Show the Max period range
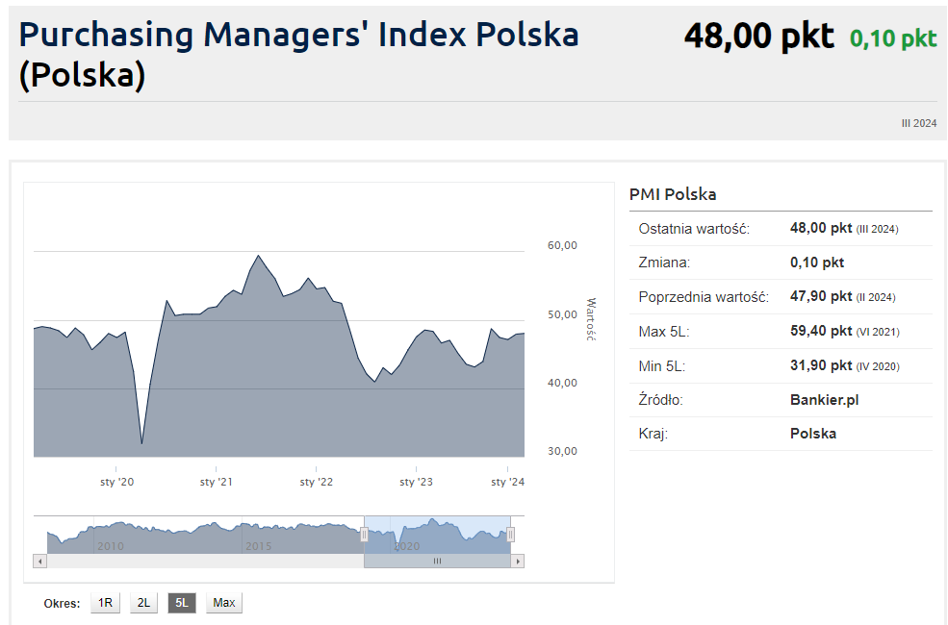The image size is (948, 625). point(224,602)
